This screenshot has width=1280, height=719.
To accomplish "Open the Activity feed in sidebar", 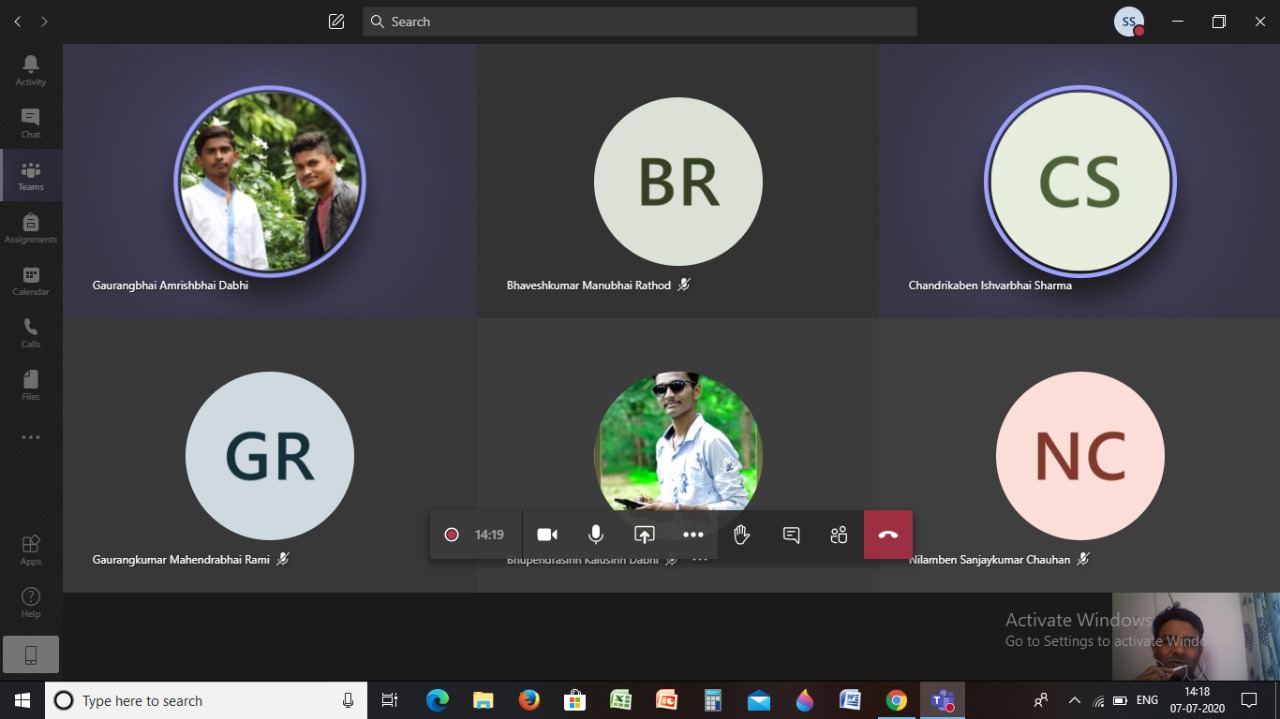I will click(x=30, y=70).
